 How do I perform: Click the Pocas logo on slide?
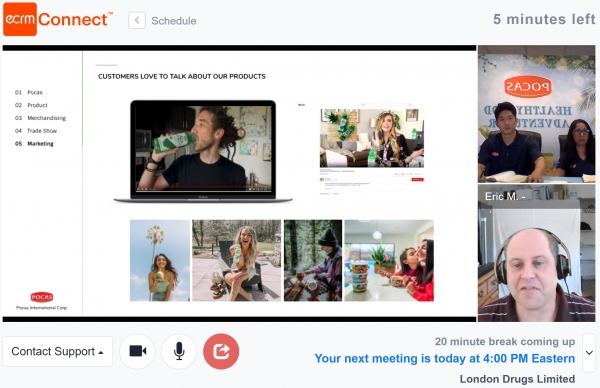(x=42, y=297)
